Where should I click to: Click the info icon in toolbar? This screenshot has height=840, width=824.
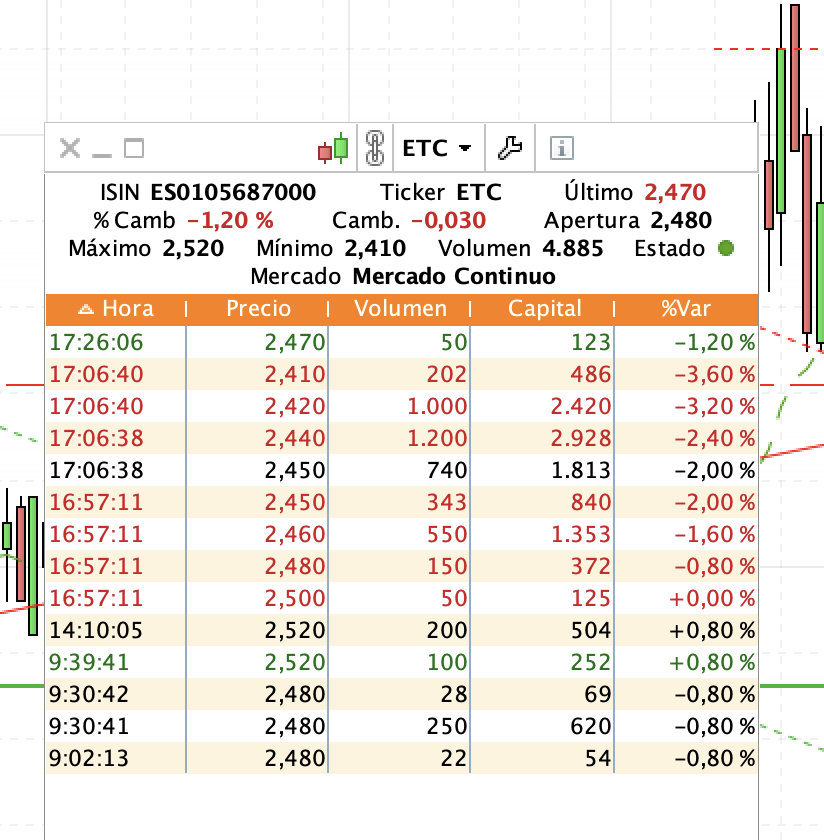(x=562, y=149)
